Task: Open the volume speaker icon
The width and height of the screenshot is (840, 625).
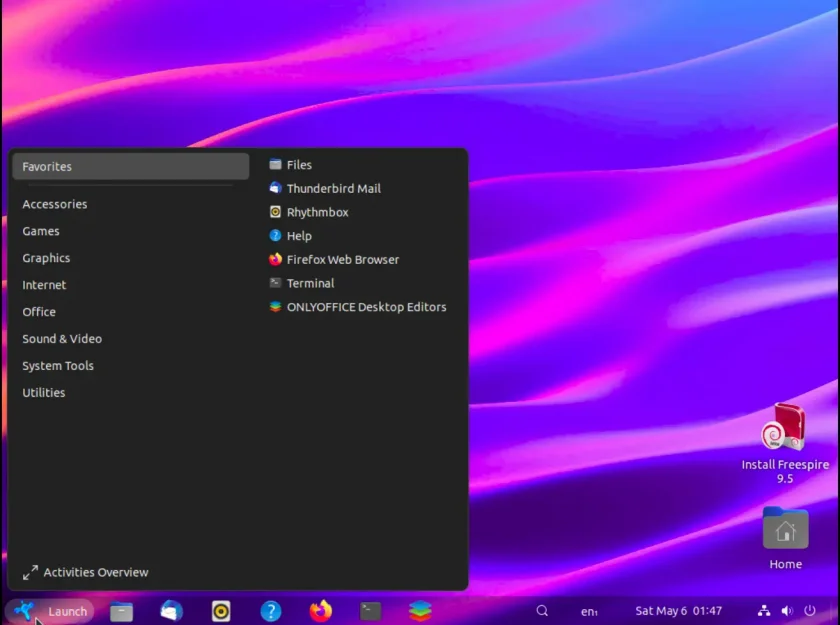Action: tap(787, 611)
